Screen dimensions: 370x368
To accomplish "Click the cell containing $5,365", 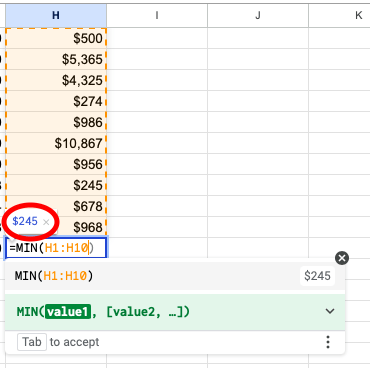I will click(x=56, y=59).
